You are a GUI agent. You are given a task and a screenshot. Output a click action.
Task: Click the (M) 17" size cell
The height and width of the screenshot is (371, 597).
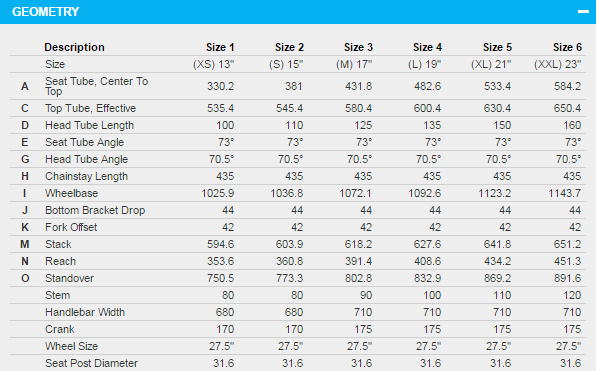pyautogui.click(x=354, y=64)
